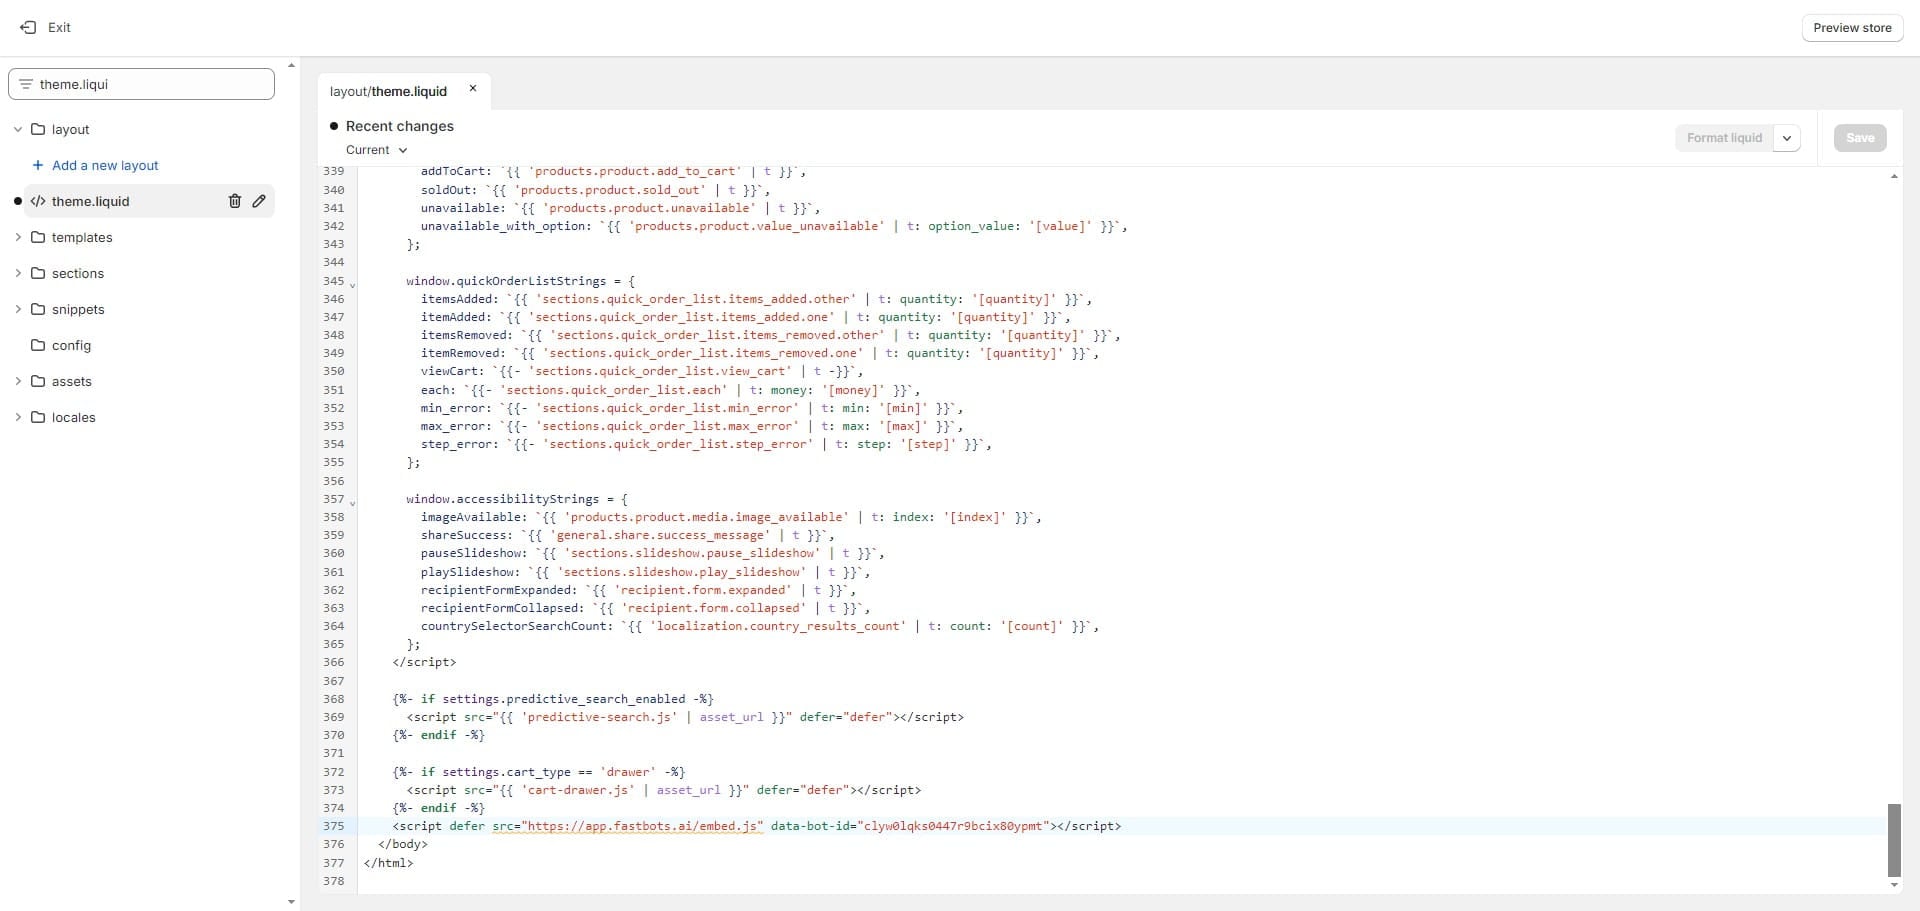Close the layout/theme.liquid tab
Viewport: 1920px width, 911px height.
pyautogui.click(x=473, y=89)
